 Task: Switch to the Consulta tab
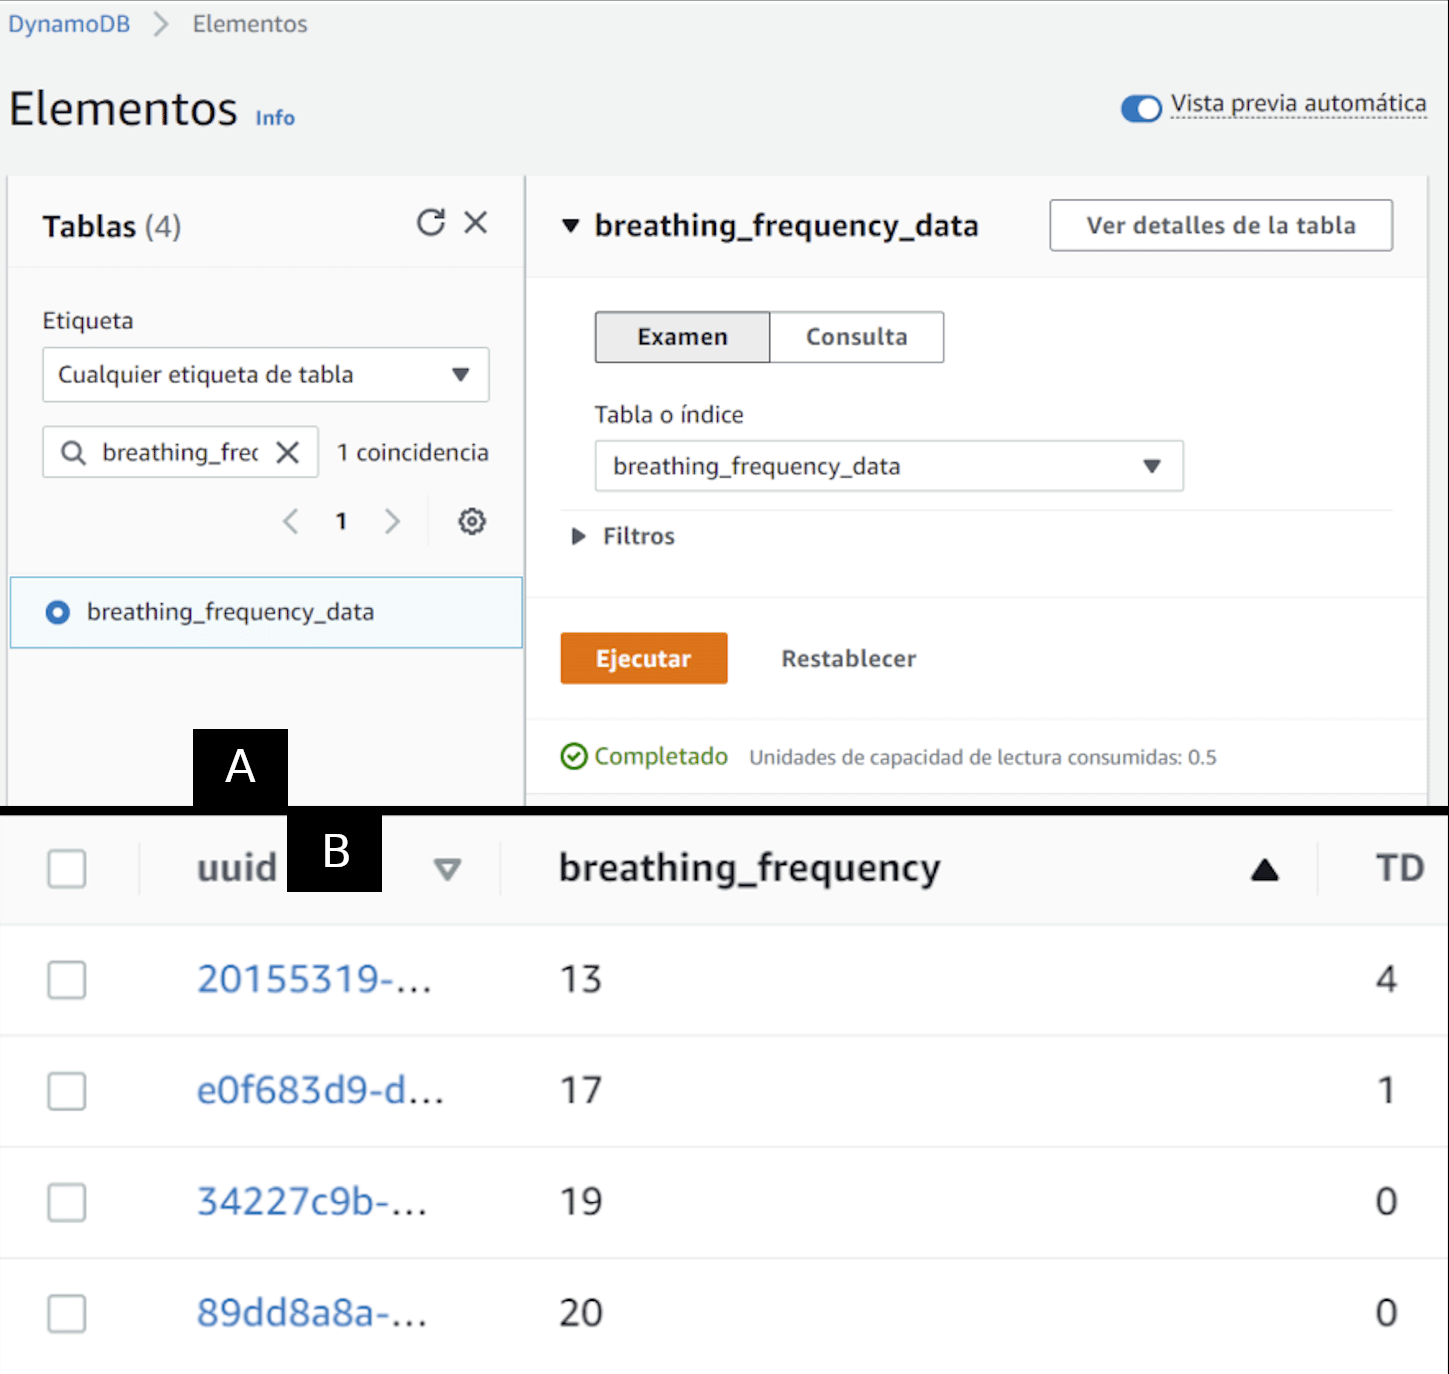click(x=857, y=337)
